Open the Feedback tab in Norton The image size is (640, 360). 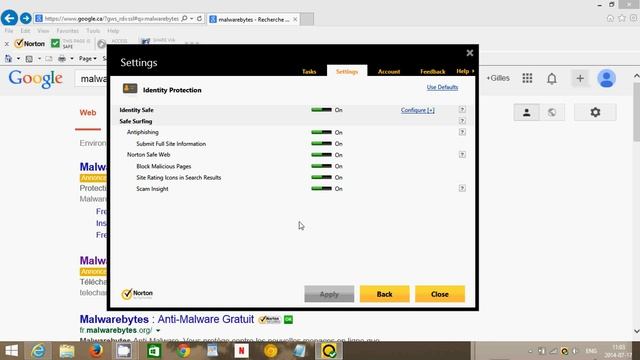433,71
